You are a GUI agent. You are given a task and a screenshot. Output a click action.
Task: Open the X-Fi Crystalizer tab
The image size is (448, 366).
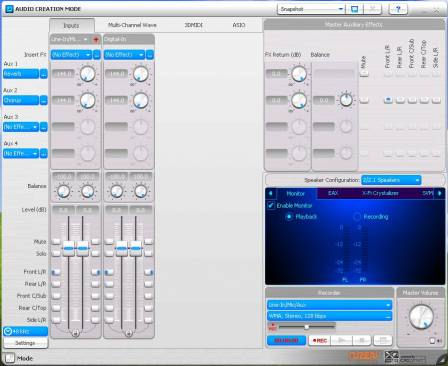(380, 193)
